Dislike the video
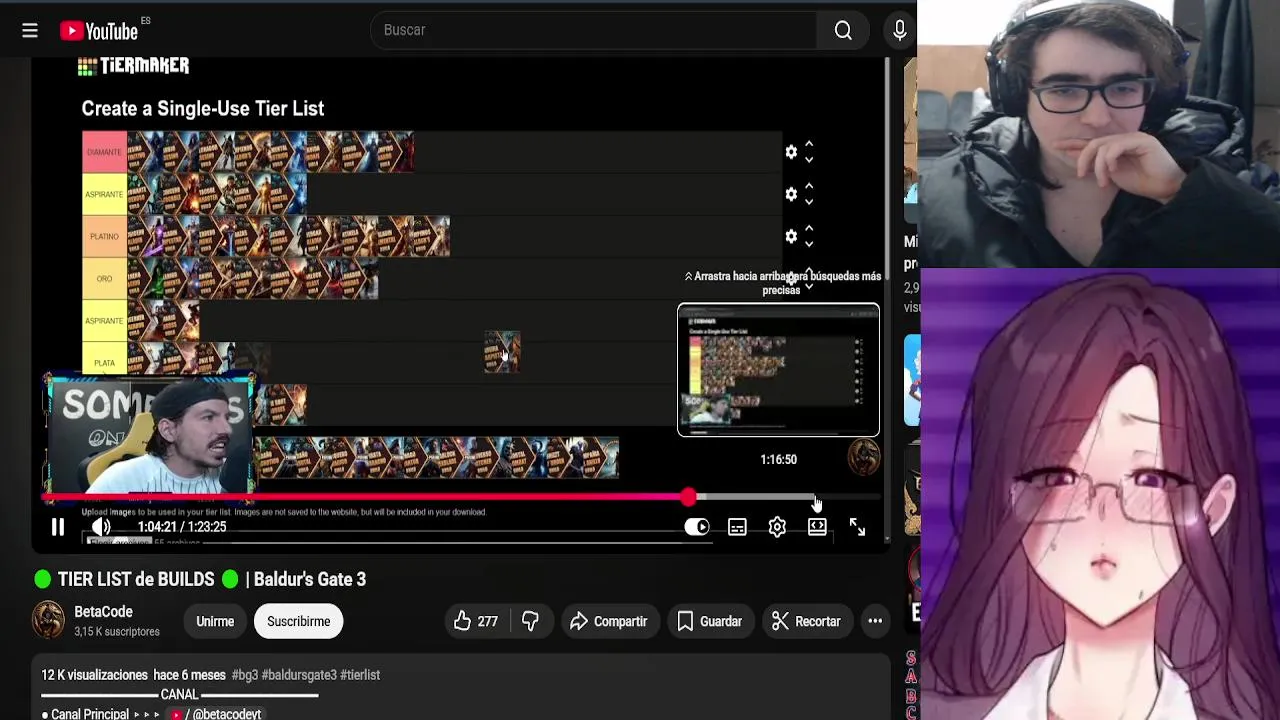Viewport: 1280px width, 720px height. (530, 621)
